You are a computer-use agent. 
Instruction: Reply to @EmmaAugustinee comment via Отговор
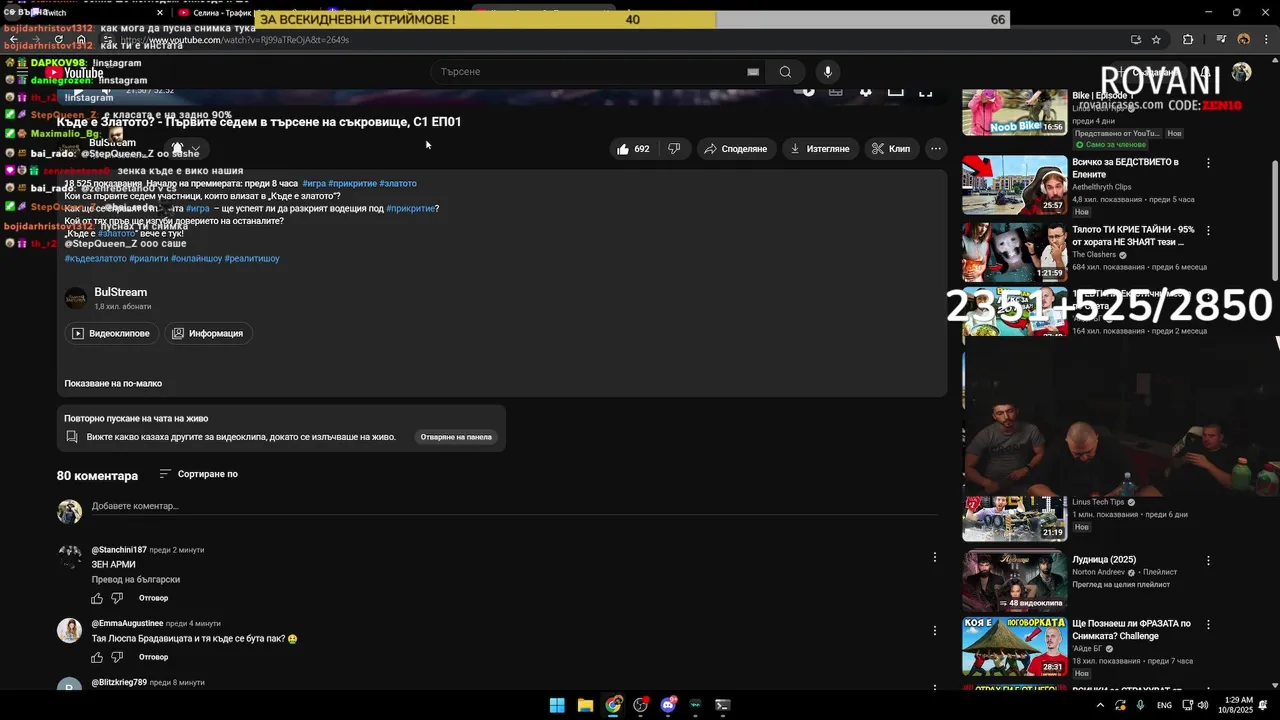(x=153, y=657)
